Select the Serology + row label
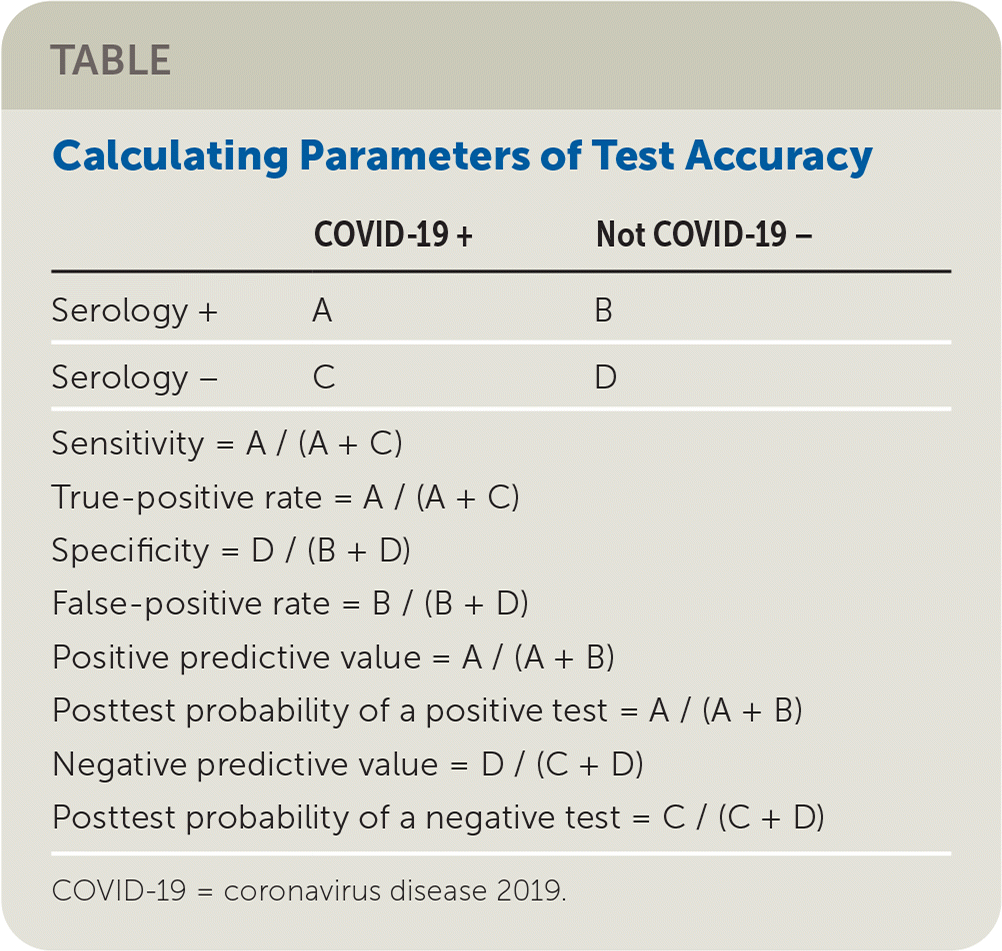 coord(135,311)
